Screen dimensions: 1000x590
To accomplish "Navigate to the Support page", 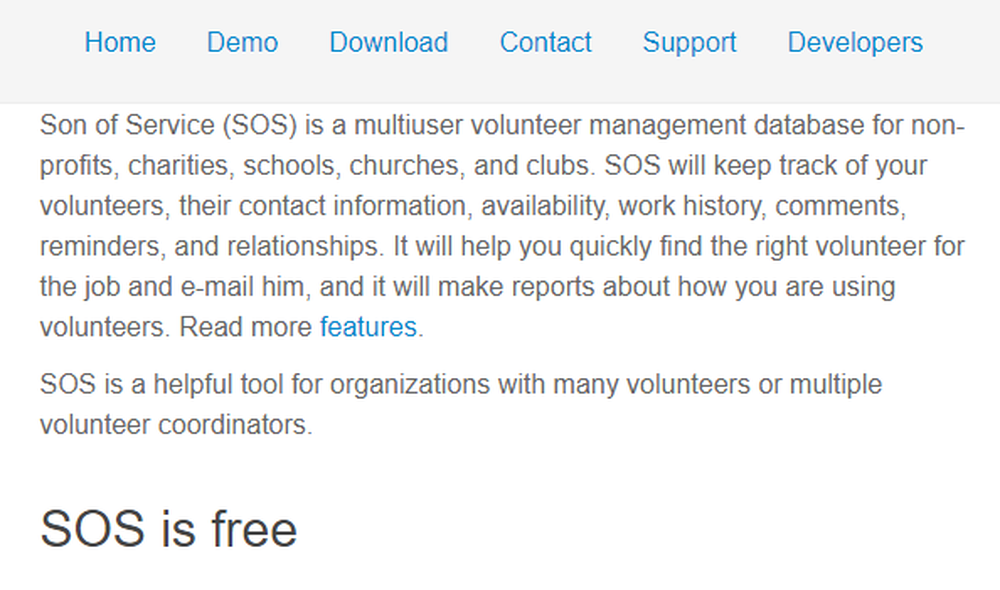I will 689,43.
